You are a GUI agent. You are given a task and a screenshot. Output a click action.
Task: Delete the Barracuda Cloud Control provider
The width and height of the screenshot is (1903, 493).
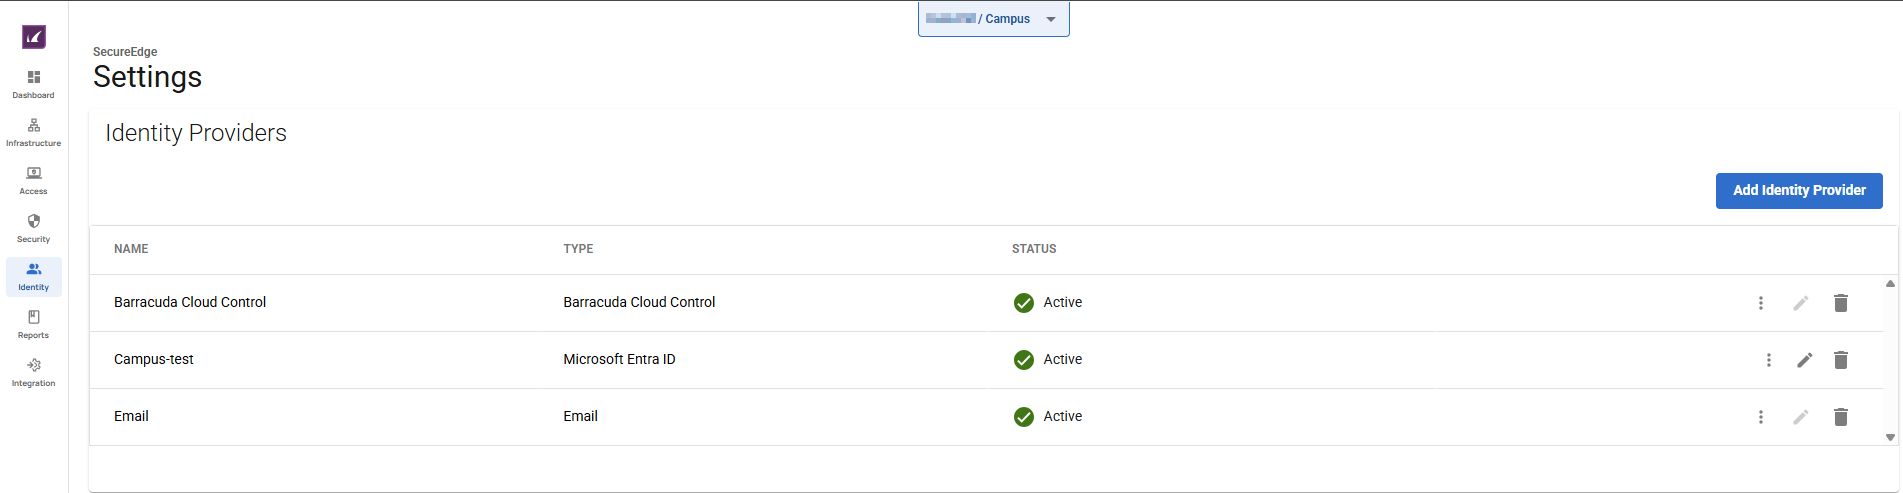point(1840,303)
